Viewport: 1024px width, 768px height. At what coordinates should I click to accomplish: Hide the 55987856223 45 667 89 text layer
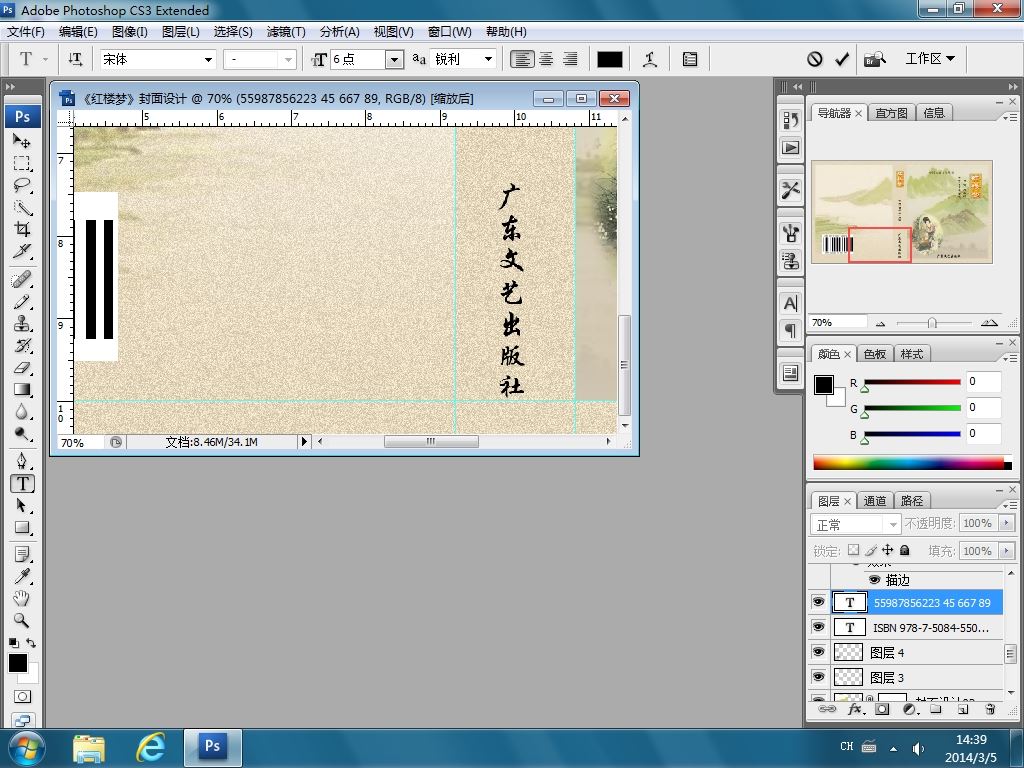tap(818, 602)
